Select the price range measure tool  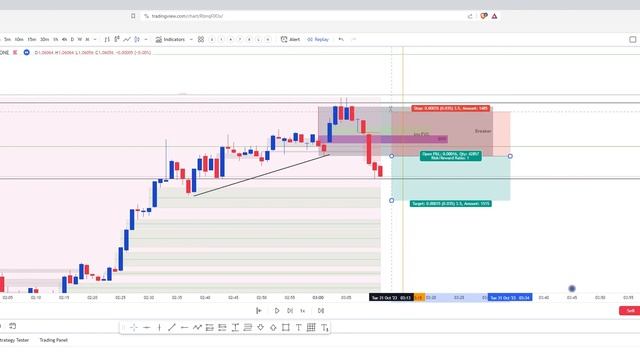coord(235,327)
